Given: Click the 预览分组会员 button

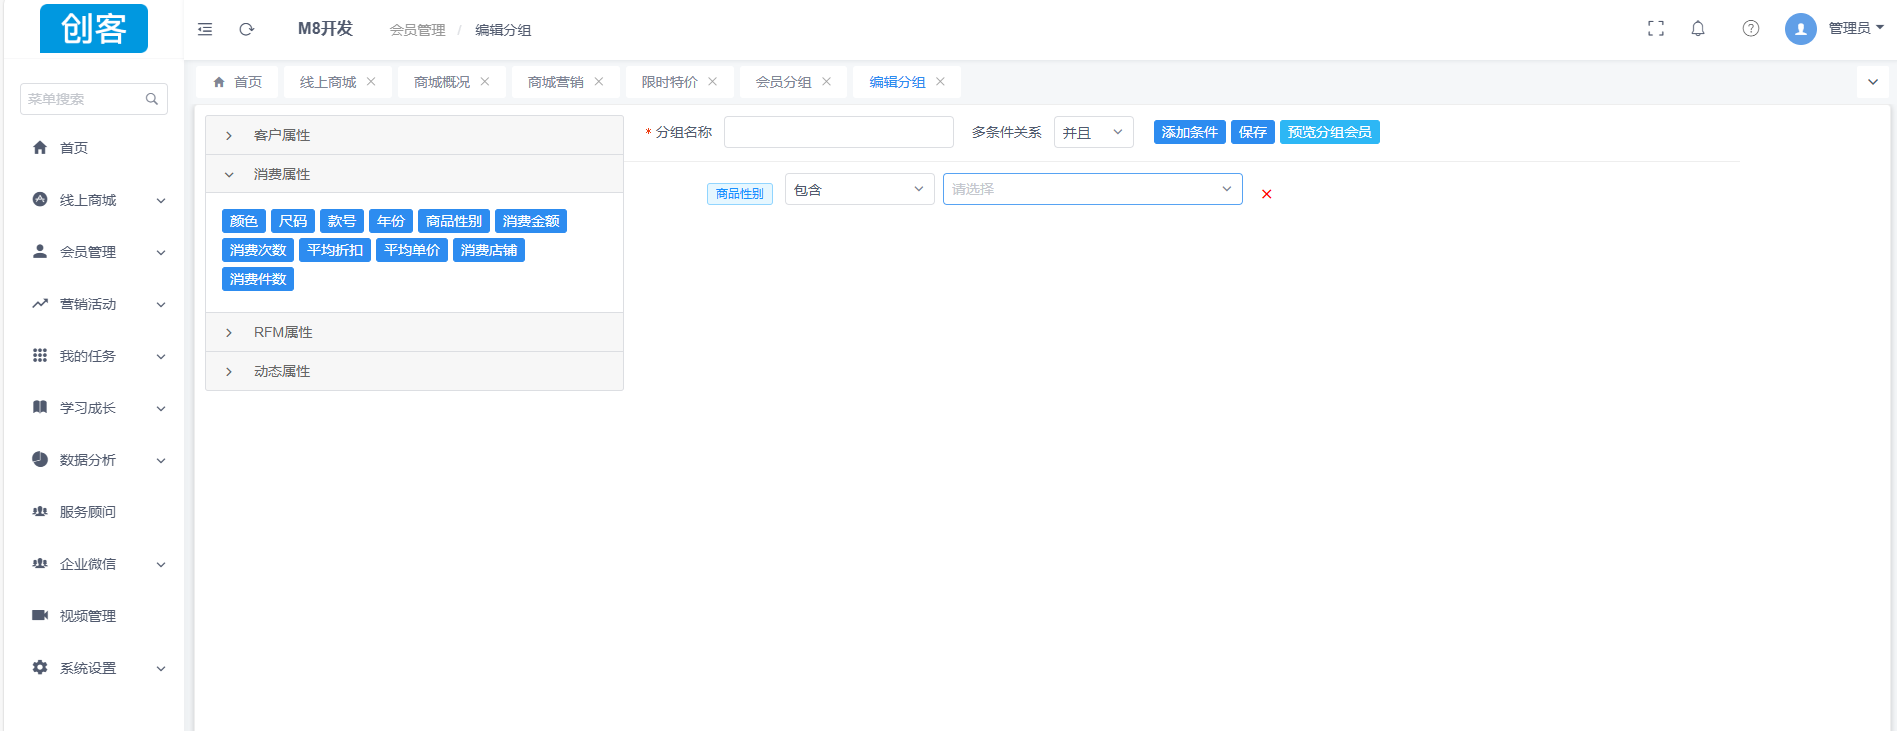Looking at the screenshot, I should (1330, 132).
